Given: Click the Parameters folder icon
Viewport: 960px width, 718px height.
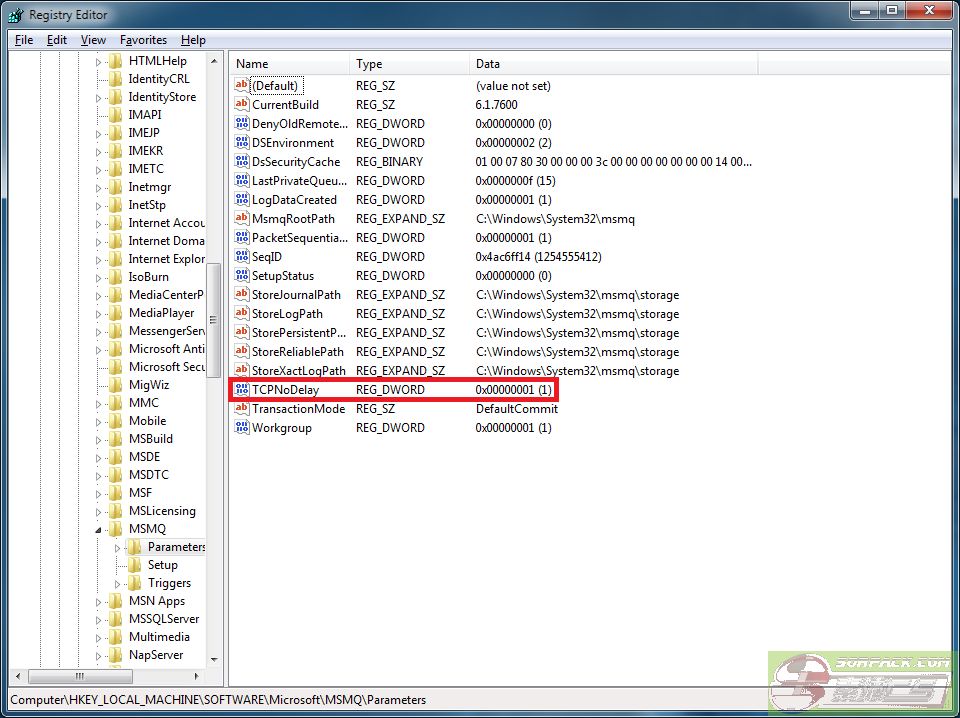Looking at the screenshot, I should (x=134, y=547).
